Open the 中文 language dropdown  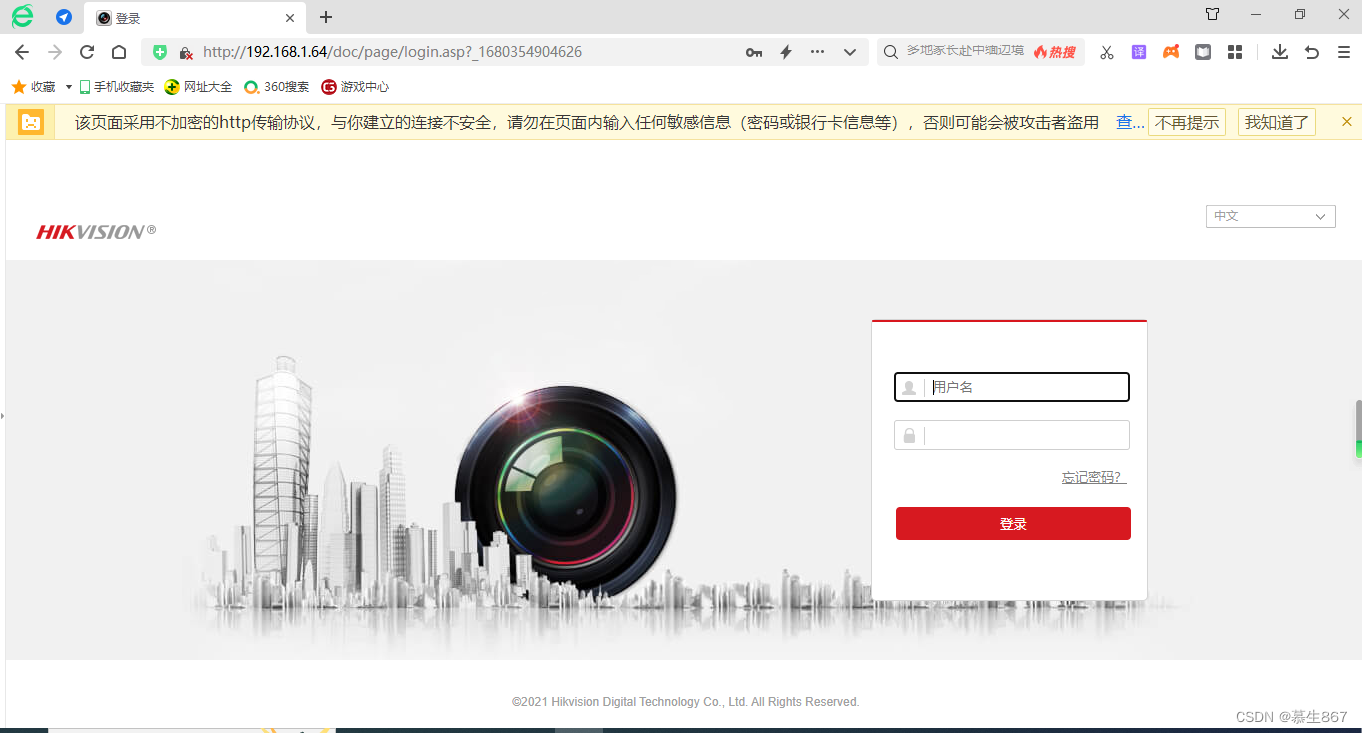[1270, 216]
